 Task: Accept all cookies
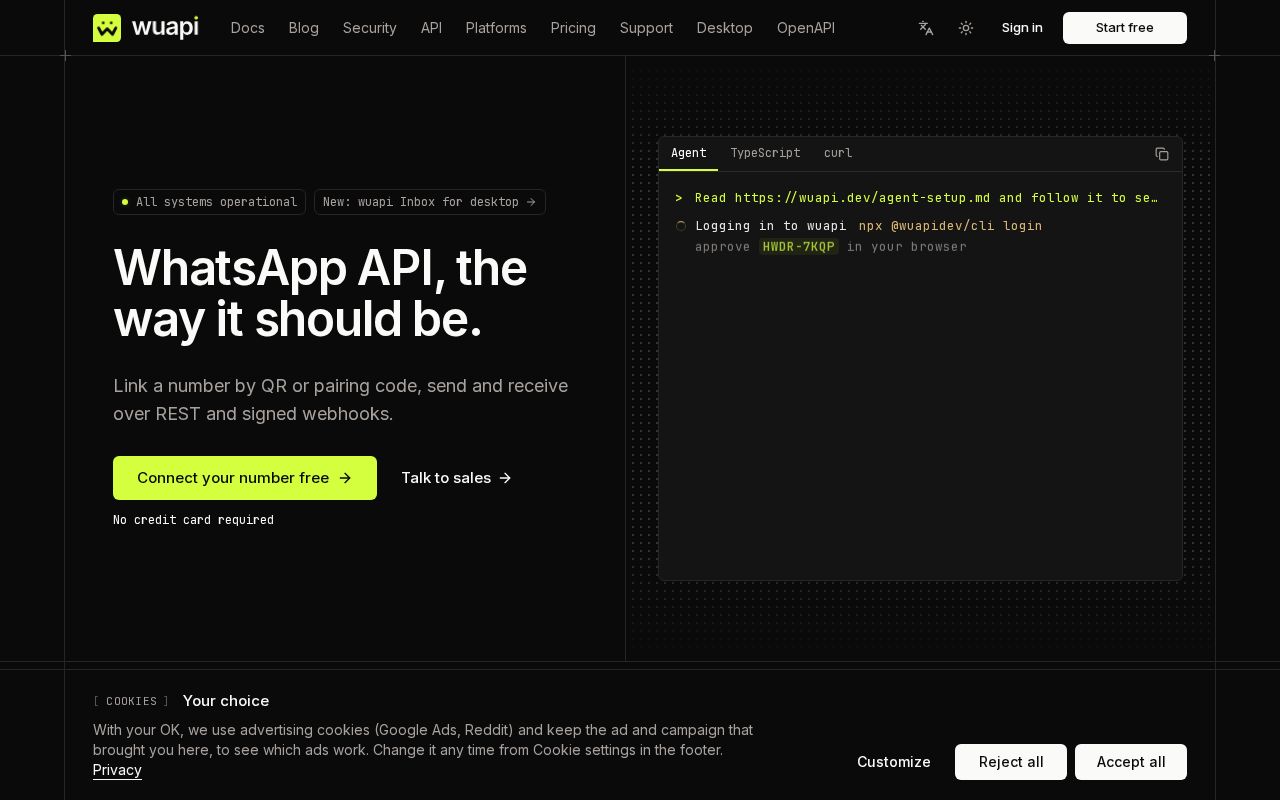(1131, 762)
